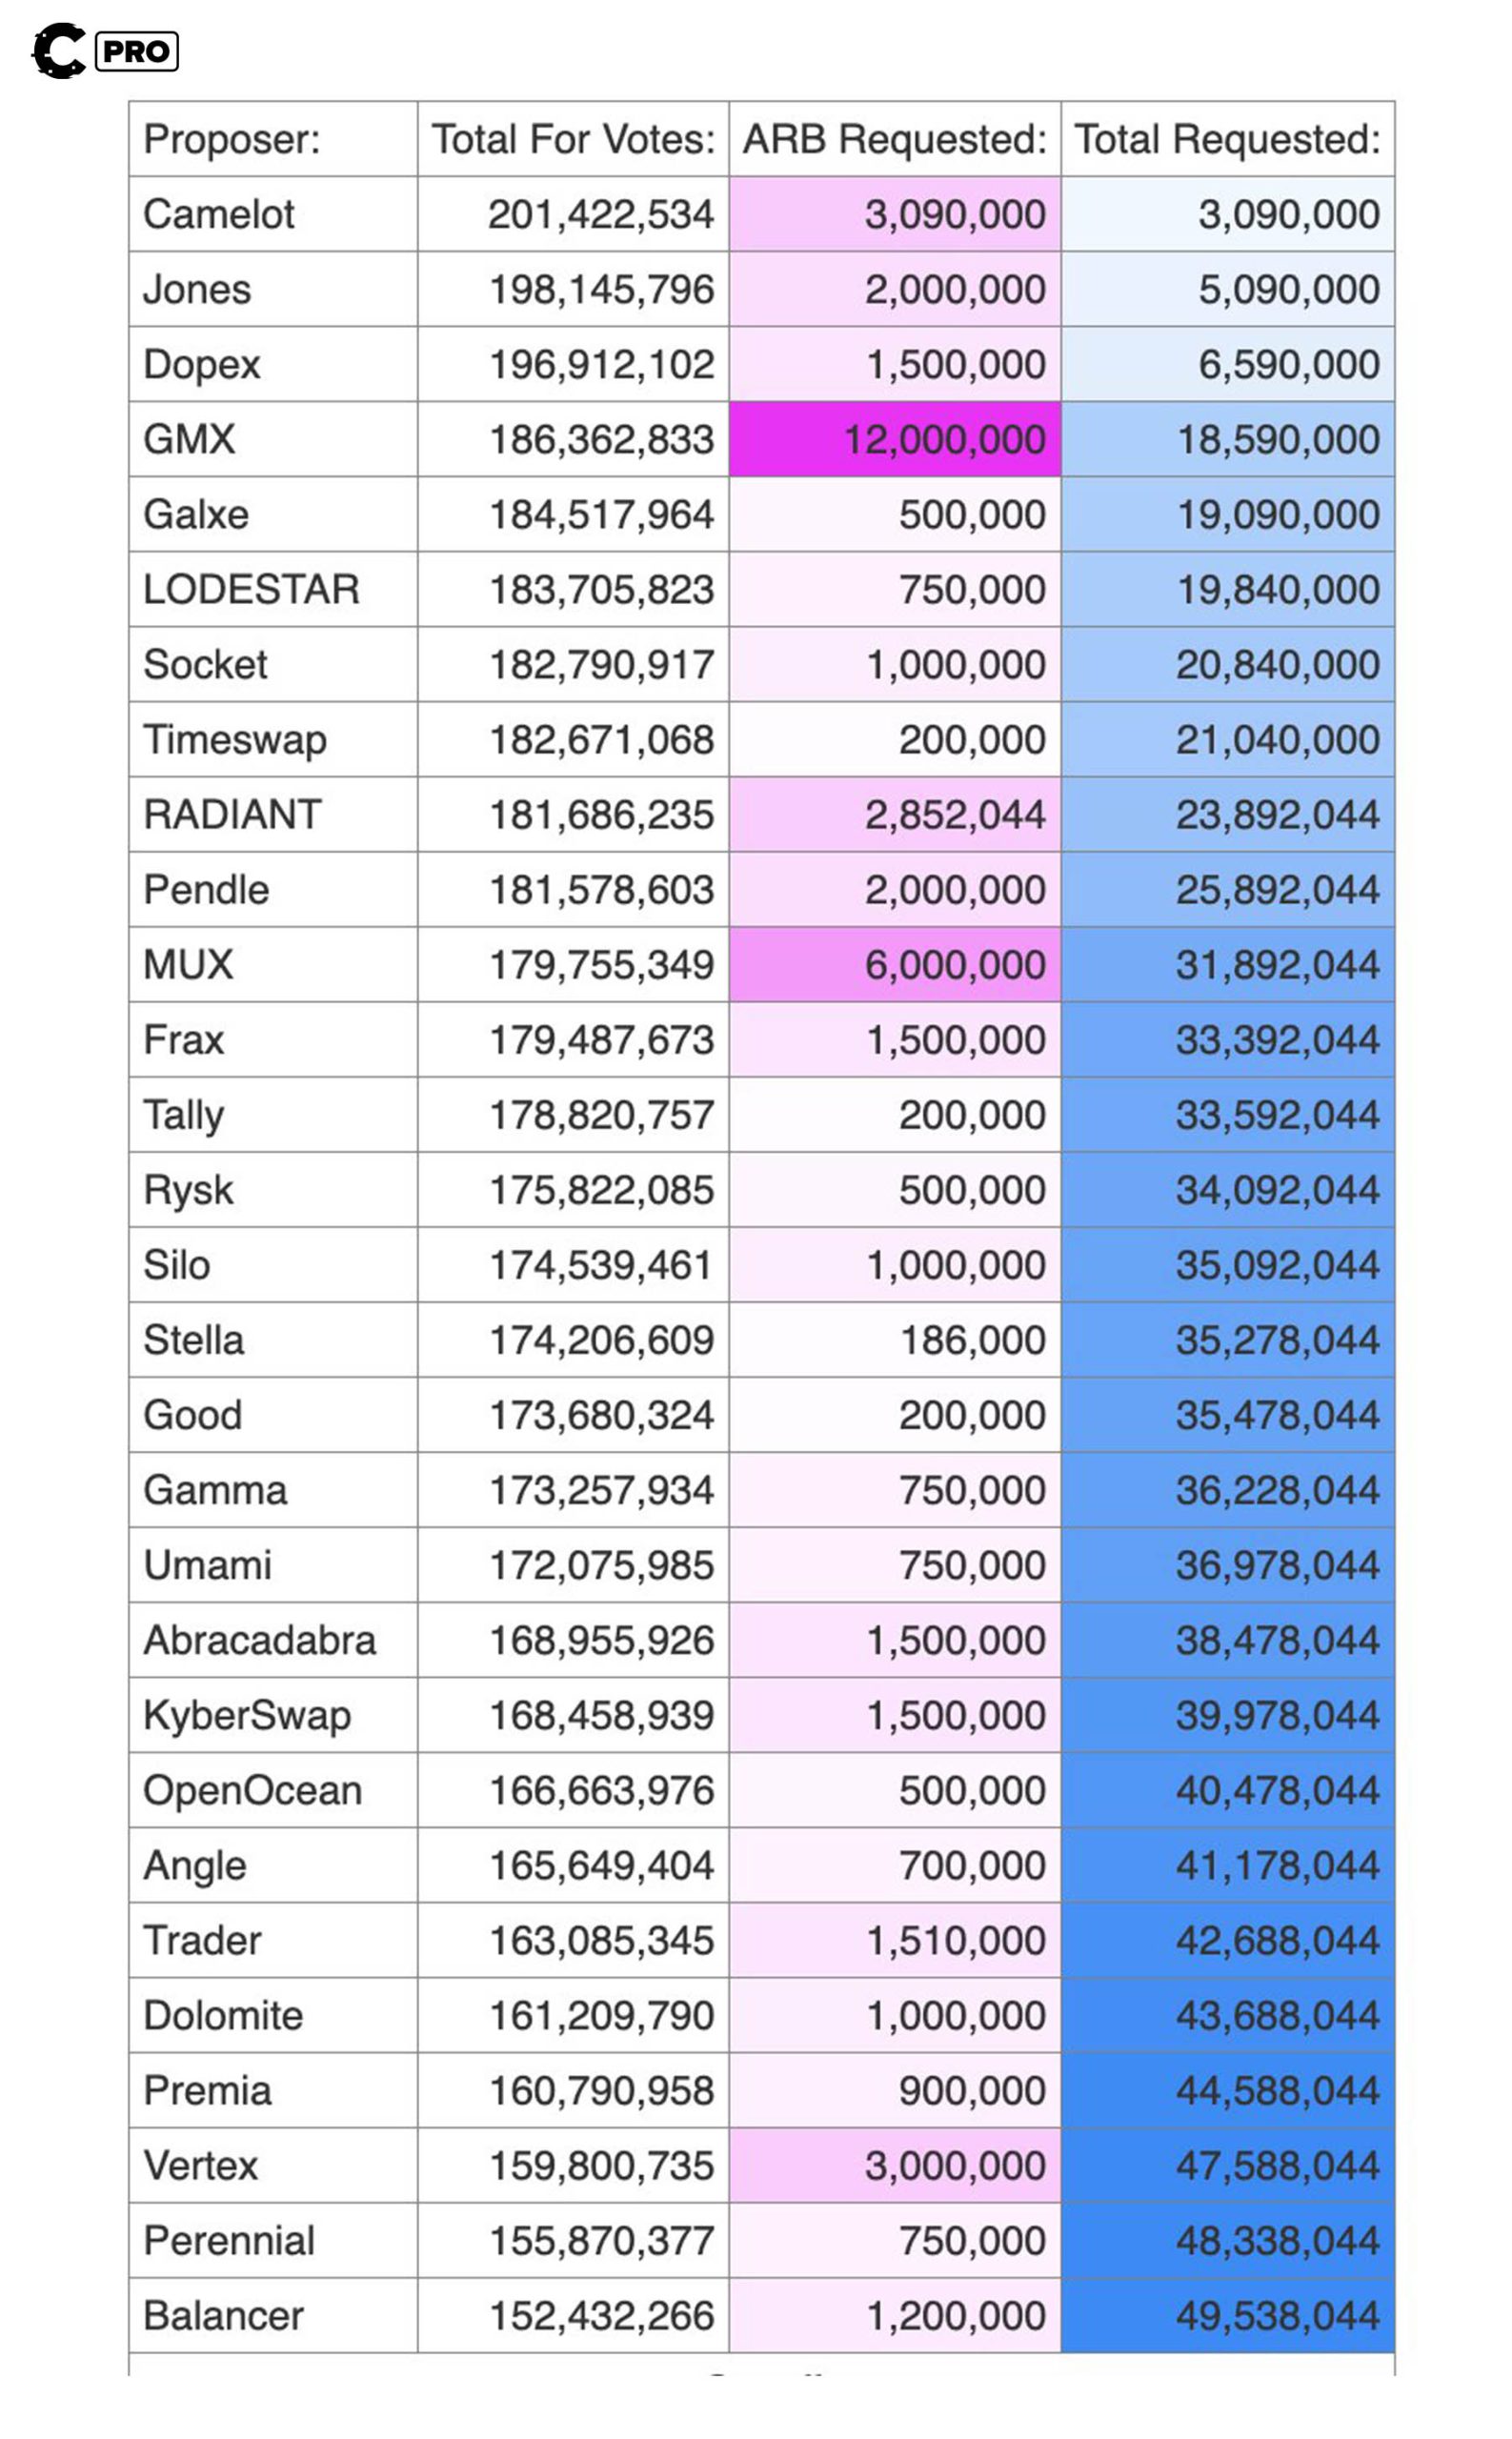Click Stella's 186,000 ARB requested cell
This screenshot has width=1512, height=2439.
972,1340
